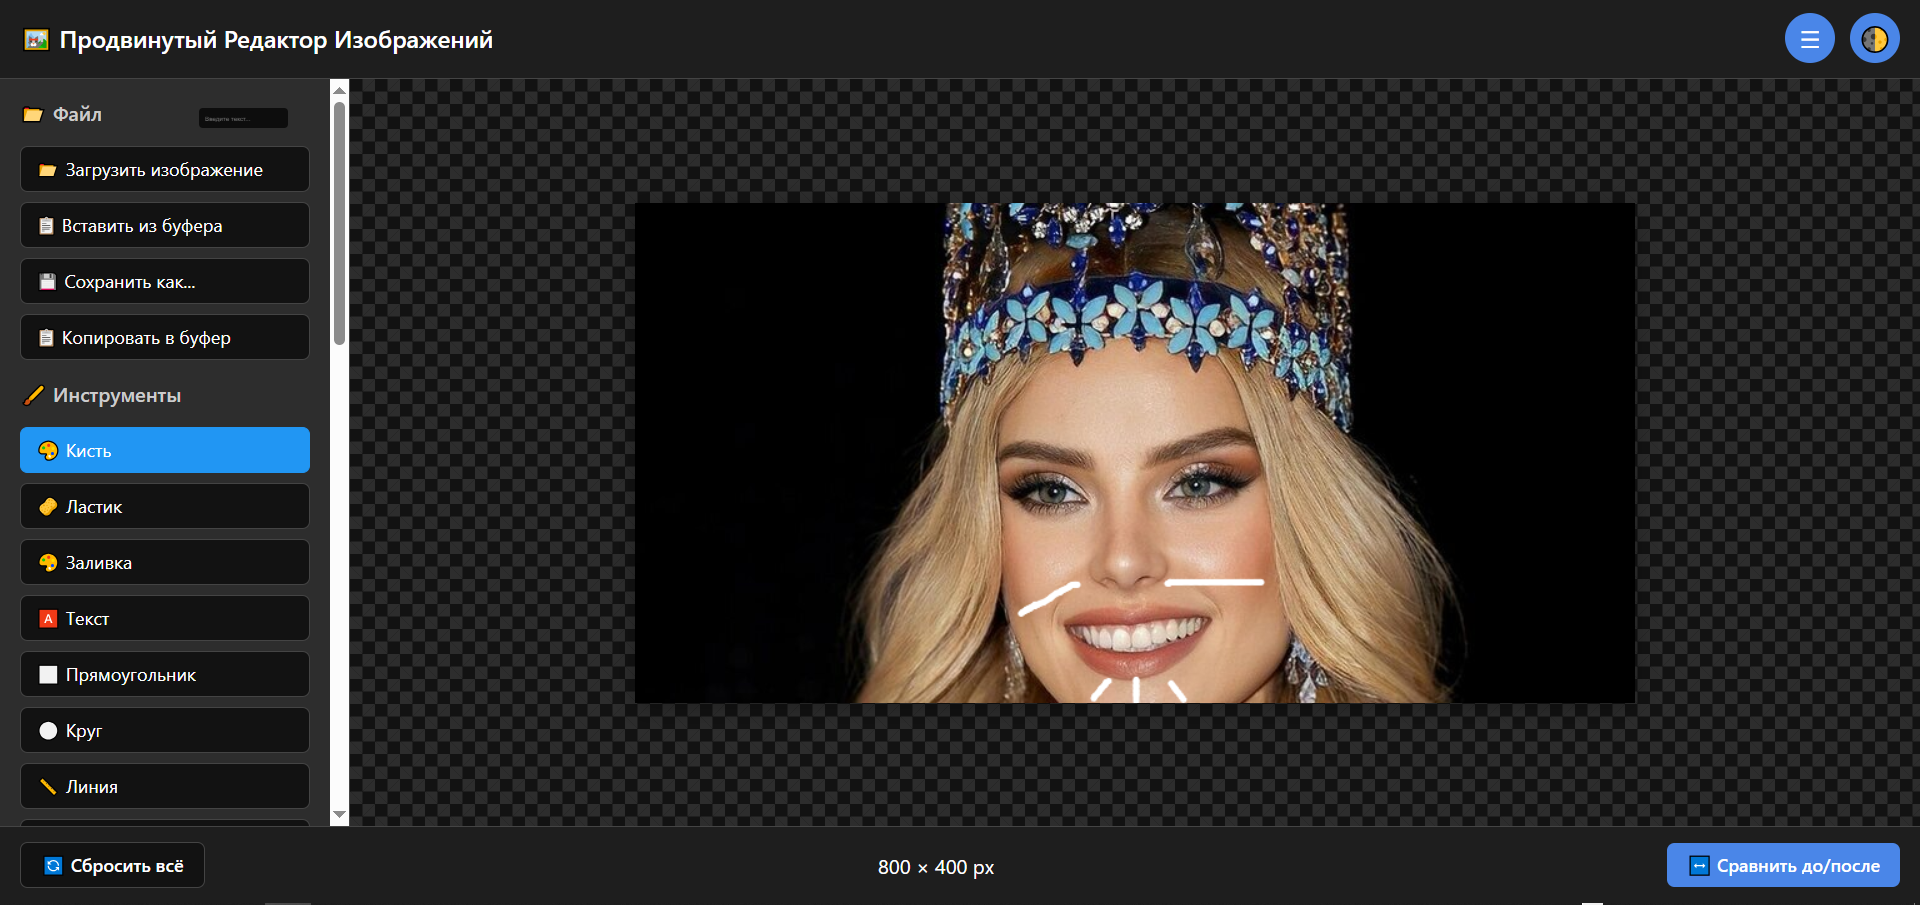1920x905 pixels.
Task: Select the Заливка fill tool
Action: (165, 563)
